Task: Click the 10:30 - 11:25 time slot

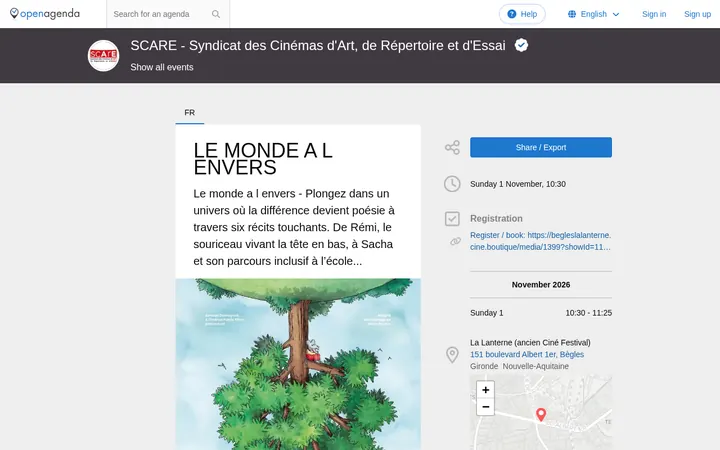Action: click(588, 313)
